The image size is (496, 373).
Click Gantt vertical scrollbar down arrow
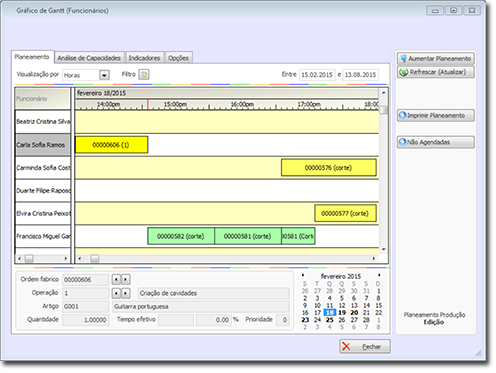[x=384, y=249]
